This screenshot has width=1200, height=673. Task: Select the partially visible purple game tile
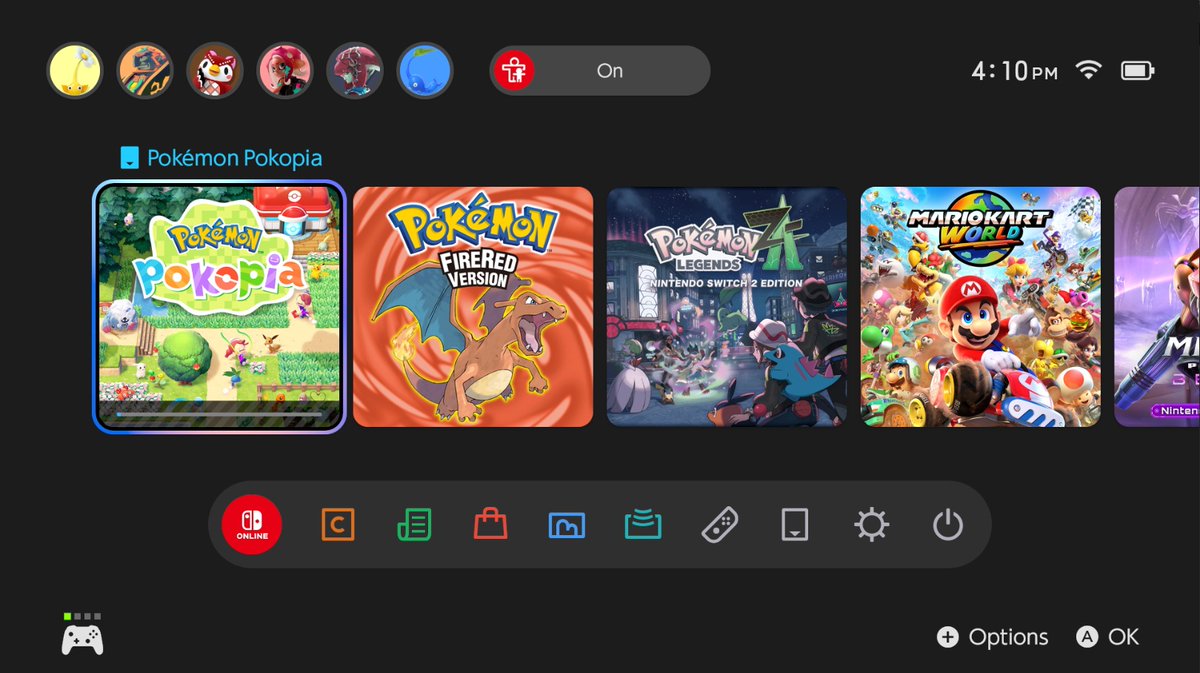point(1157,307)
